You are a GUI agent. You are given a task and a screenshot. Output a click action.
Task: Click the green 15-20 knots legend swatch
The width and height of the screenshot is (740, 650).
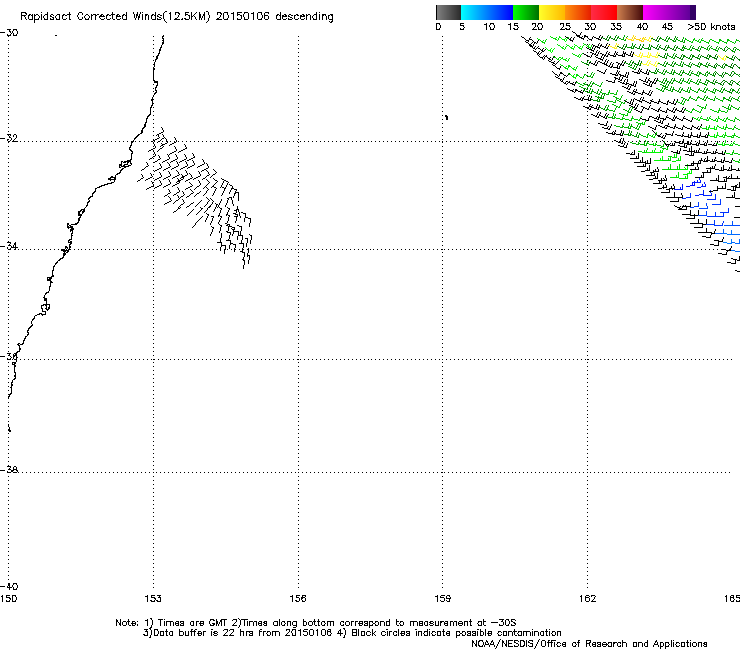(526, 12)
